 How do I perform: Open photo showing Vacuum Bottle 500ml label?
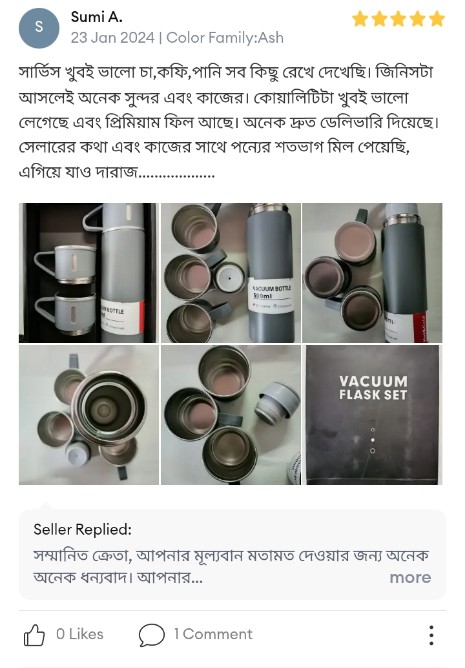tap(231, 273)
